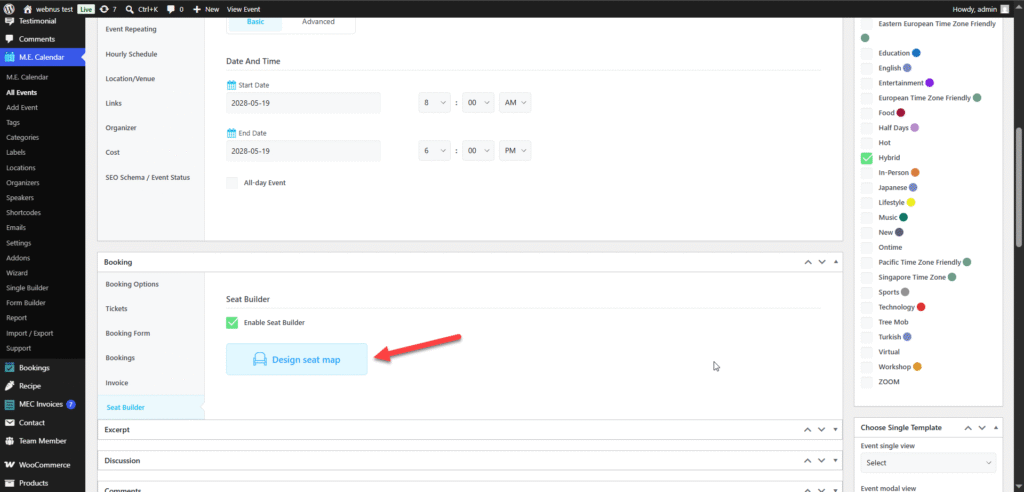1024x492 pixels.
Task: Open the end time PM dropdown
Action: coord(515,151)
